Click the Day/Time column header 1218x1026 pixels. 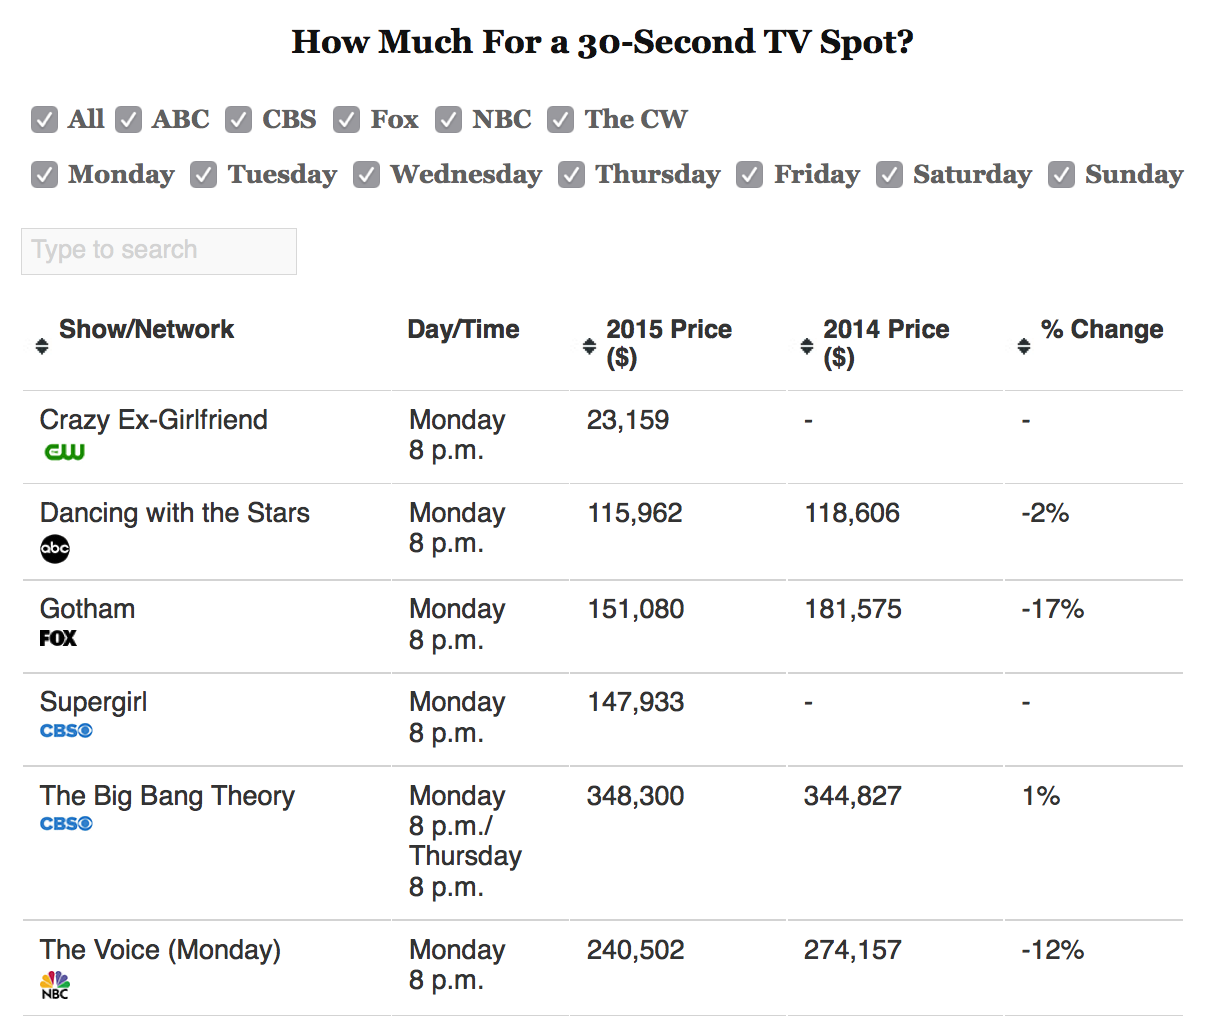click(x=463, y=329)
